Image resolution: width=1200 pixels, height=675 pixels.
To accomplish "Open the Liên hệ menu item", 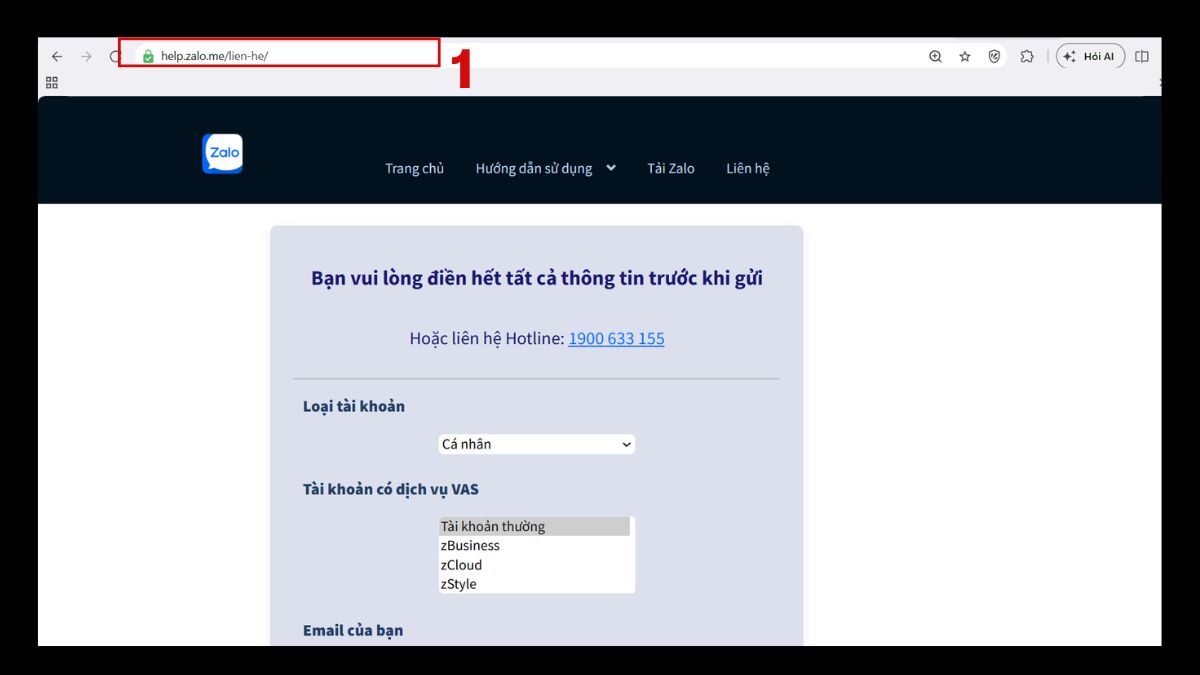I will (x=748, y=168).
